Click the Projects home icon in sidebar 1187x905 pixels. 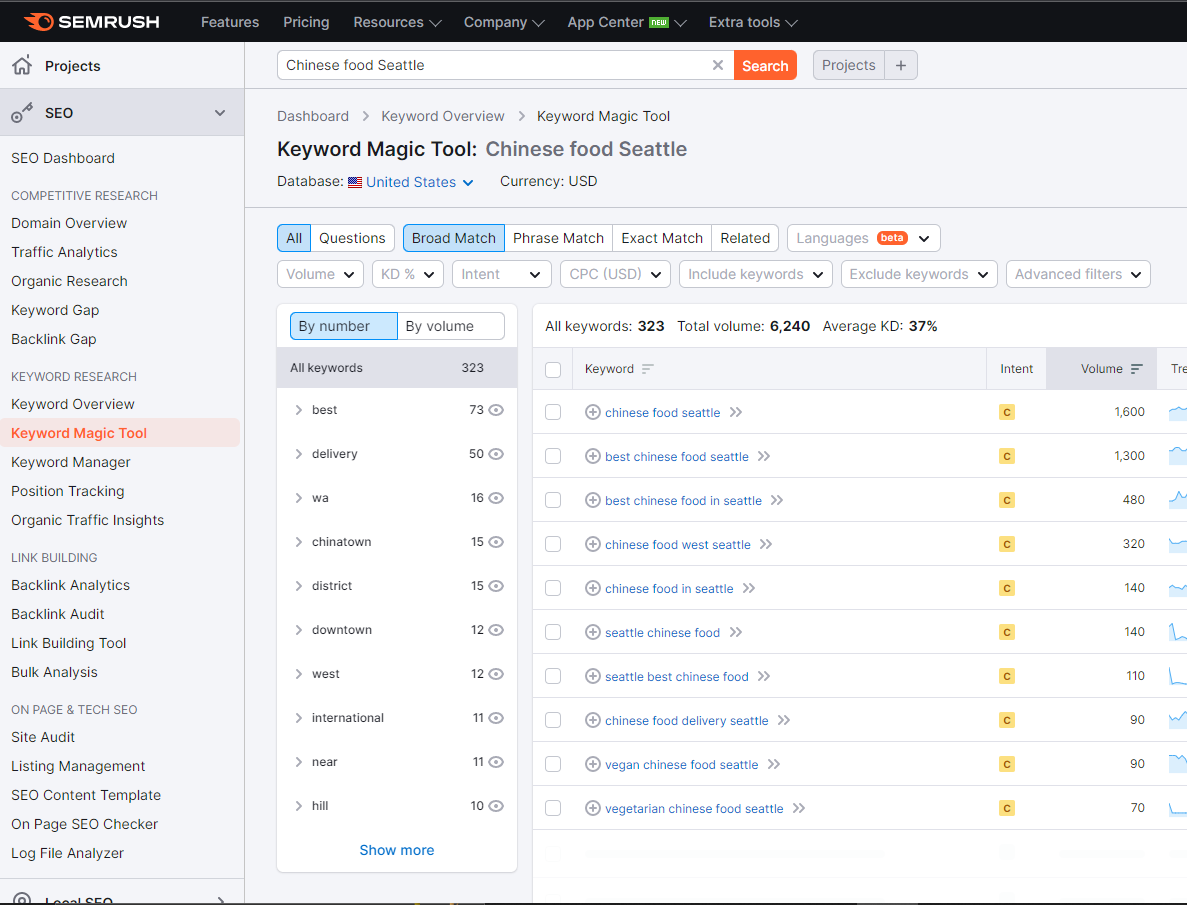tap(22, 65)
